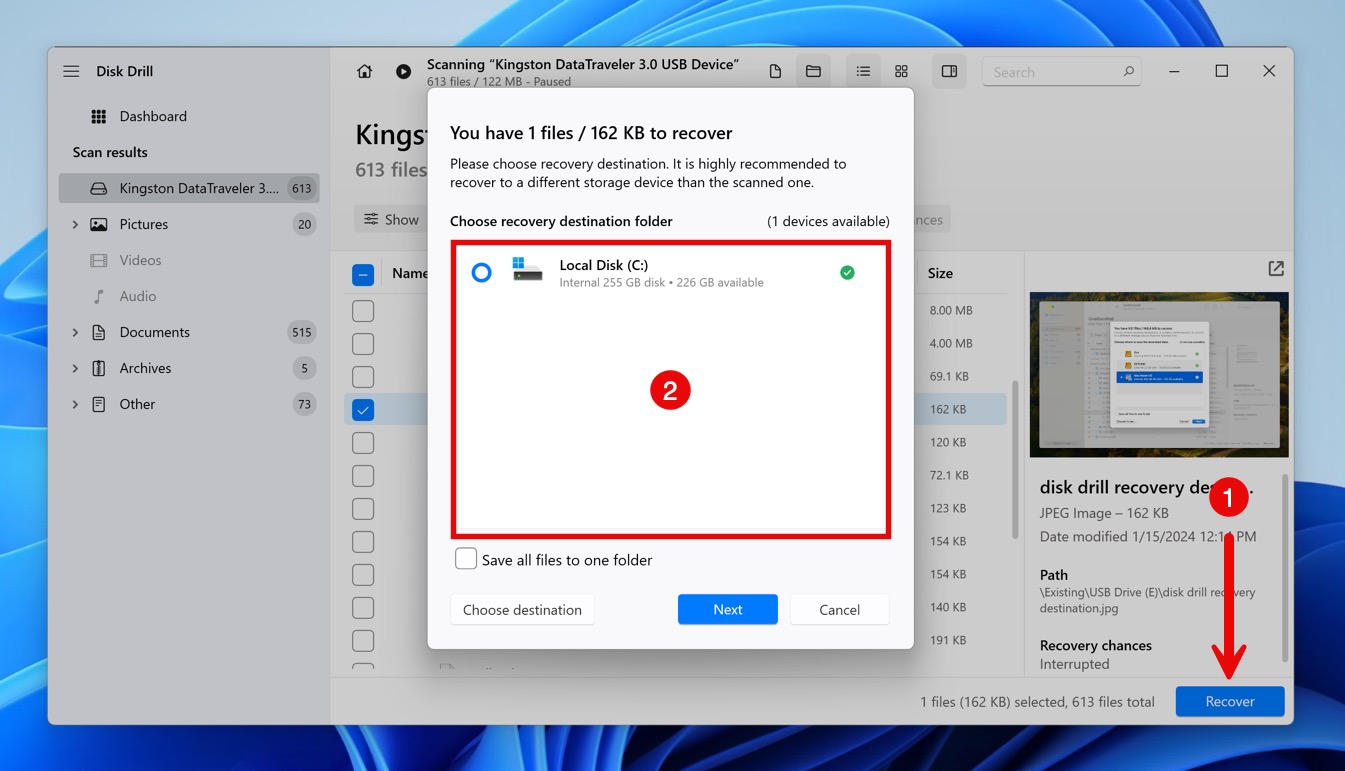Check the 123 KB file row checkbox
Screen dimensions: 1345x771
point(363,509)
